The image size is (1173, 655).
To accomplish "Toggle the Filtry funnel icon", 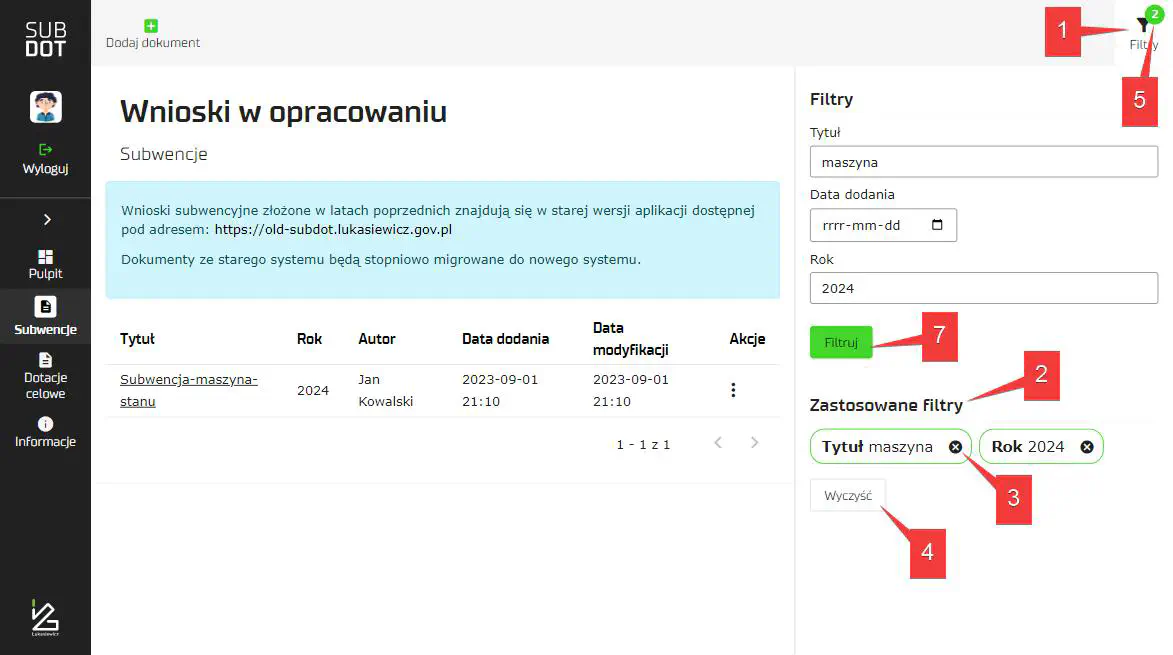I will coord(1143,27).
